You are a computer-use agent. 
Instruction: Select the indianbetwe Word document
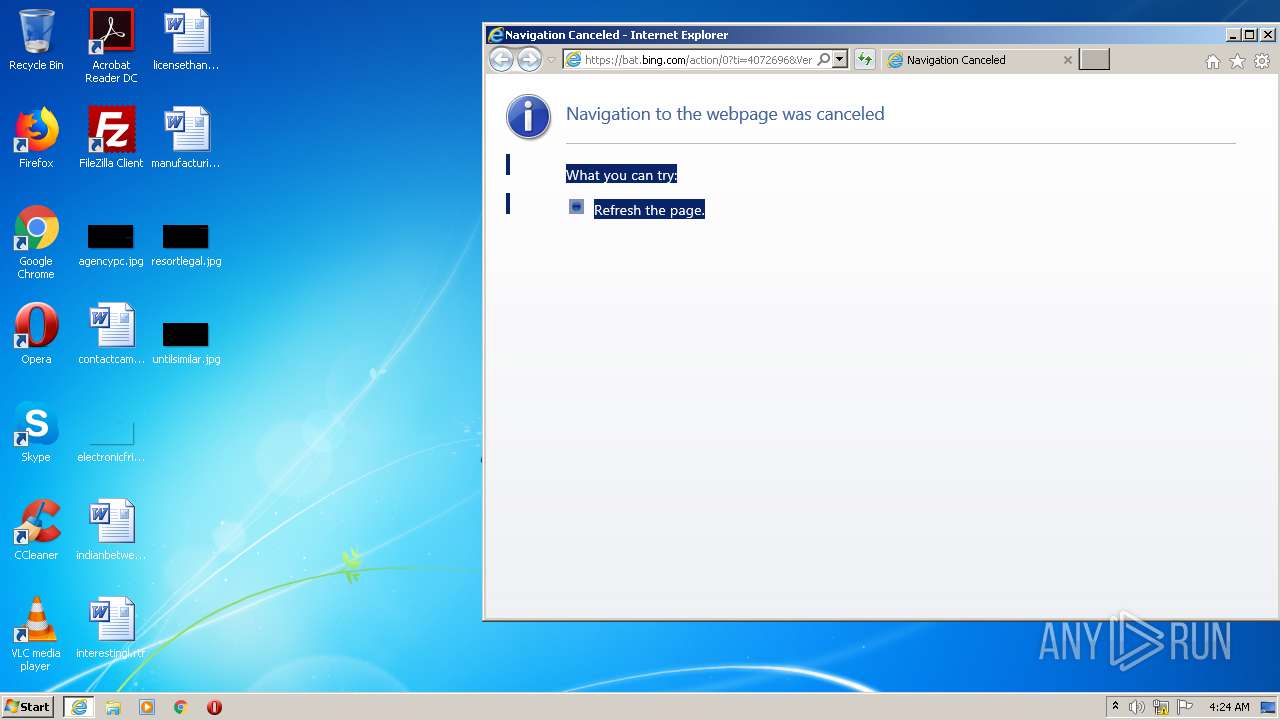coord(111,530)
